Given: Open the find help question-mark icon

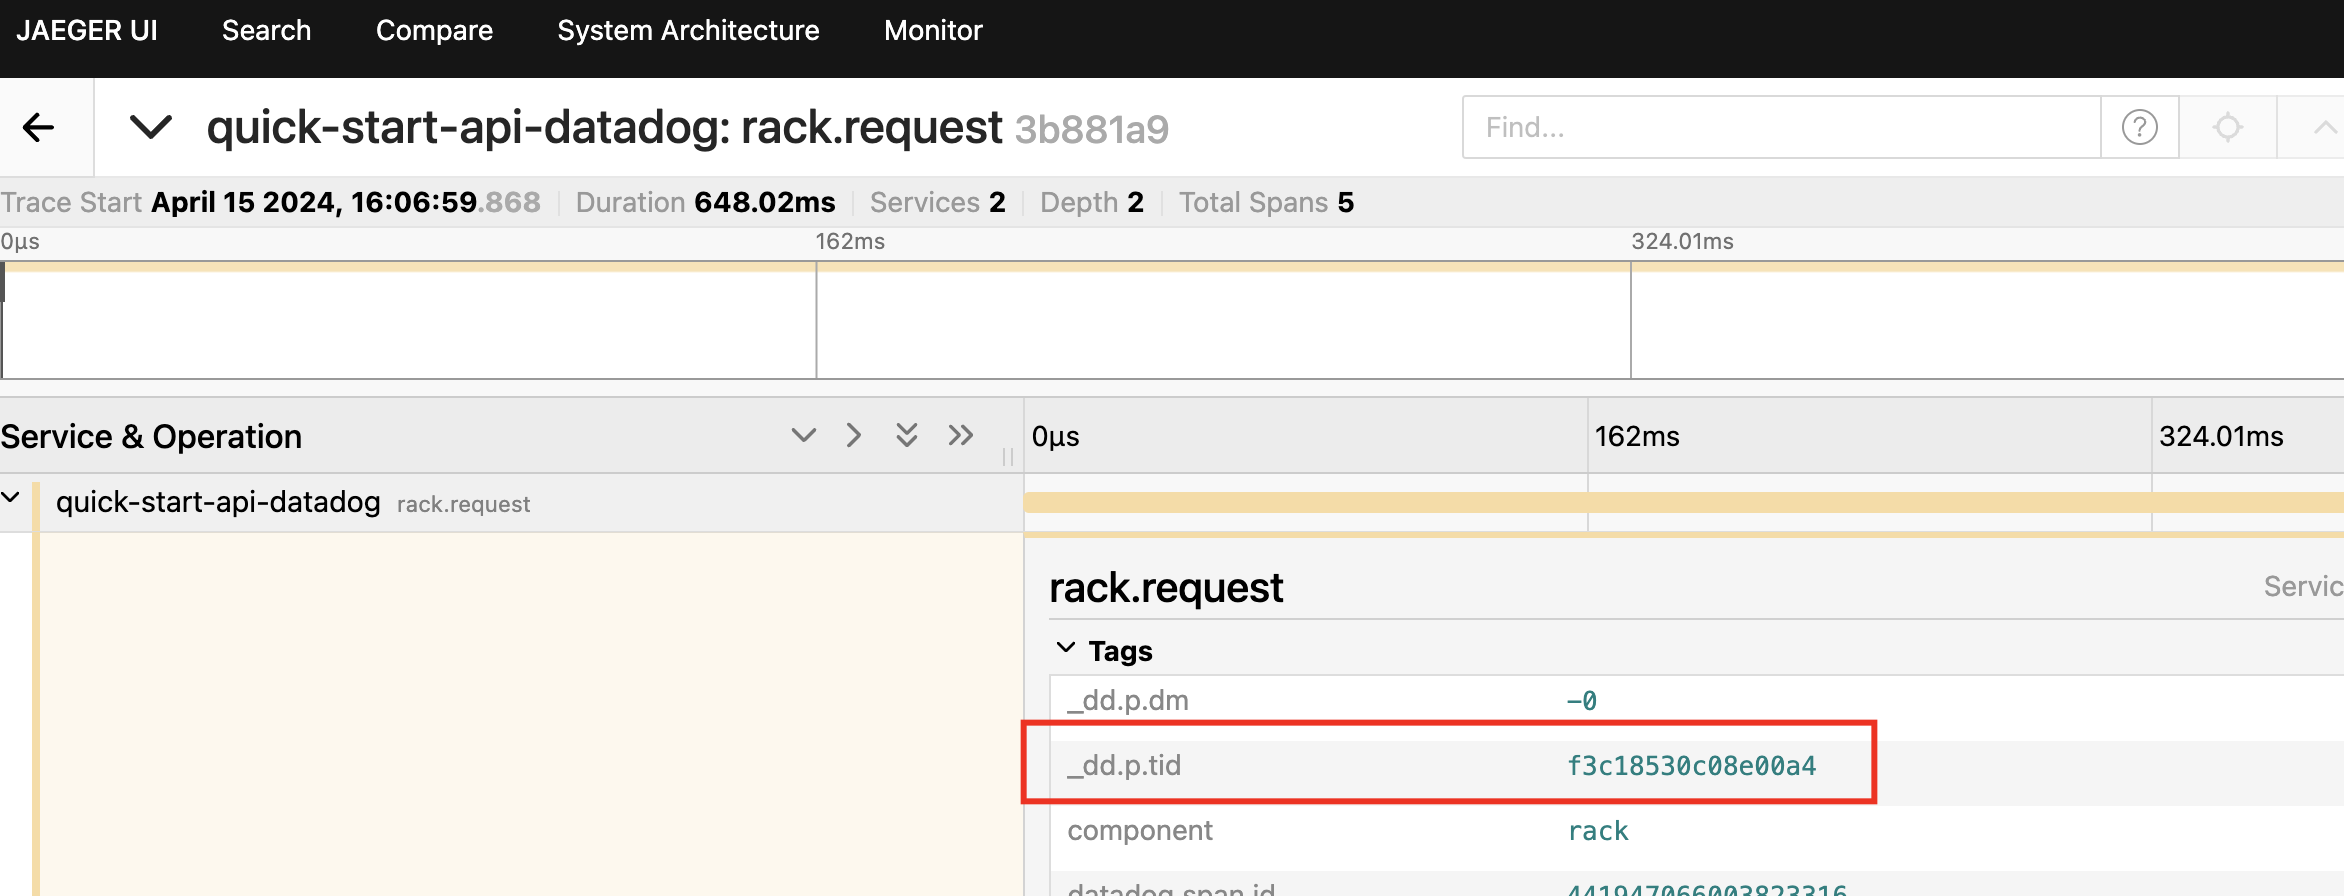Looking at the screenshot, I should [2139, 127].
